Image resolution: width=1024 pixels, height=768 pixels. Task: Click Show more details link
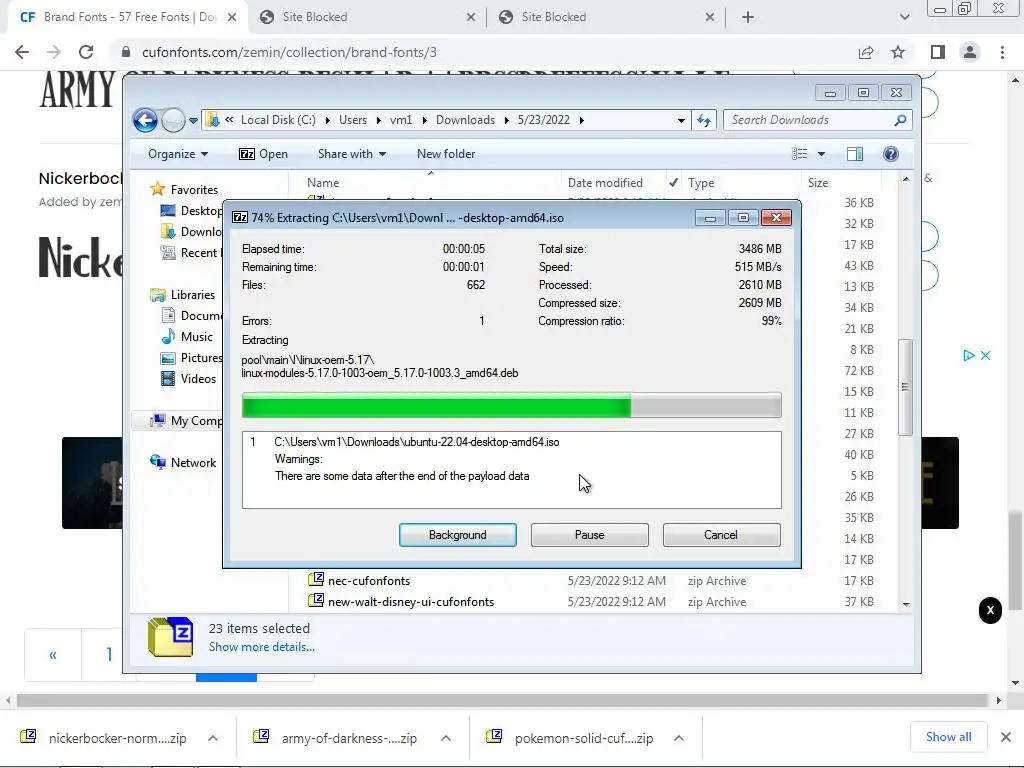pos(261,647)
